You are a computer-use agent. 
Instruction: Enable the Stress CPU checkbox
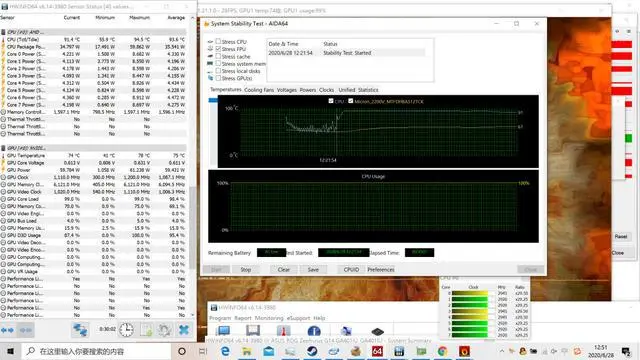218,41
